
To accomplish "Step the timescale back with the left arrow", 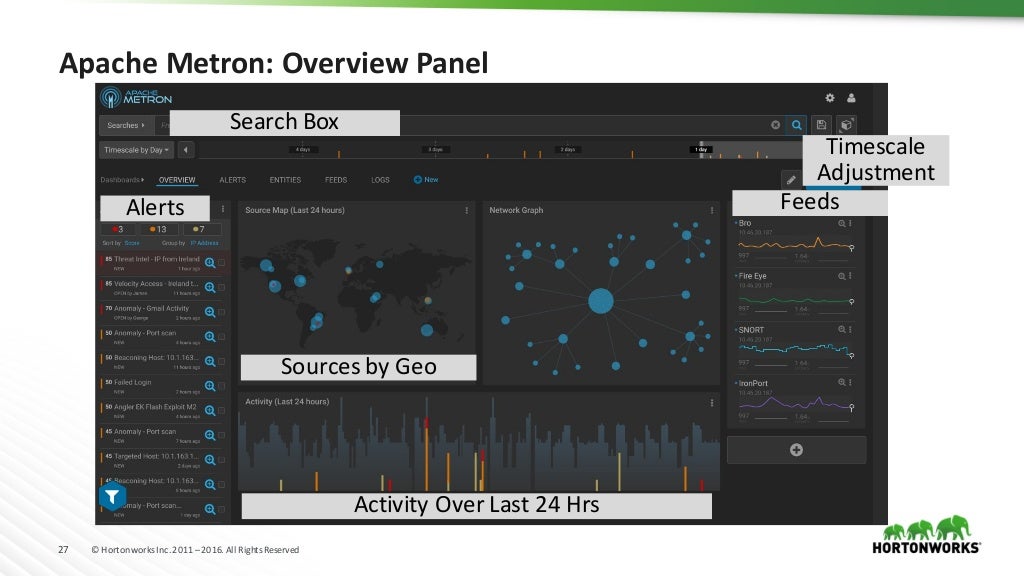I will pos(186,150).
